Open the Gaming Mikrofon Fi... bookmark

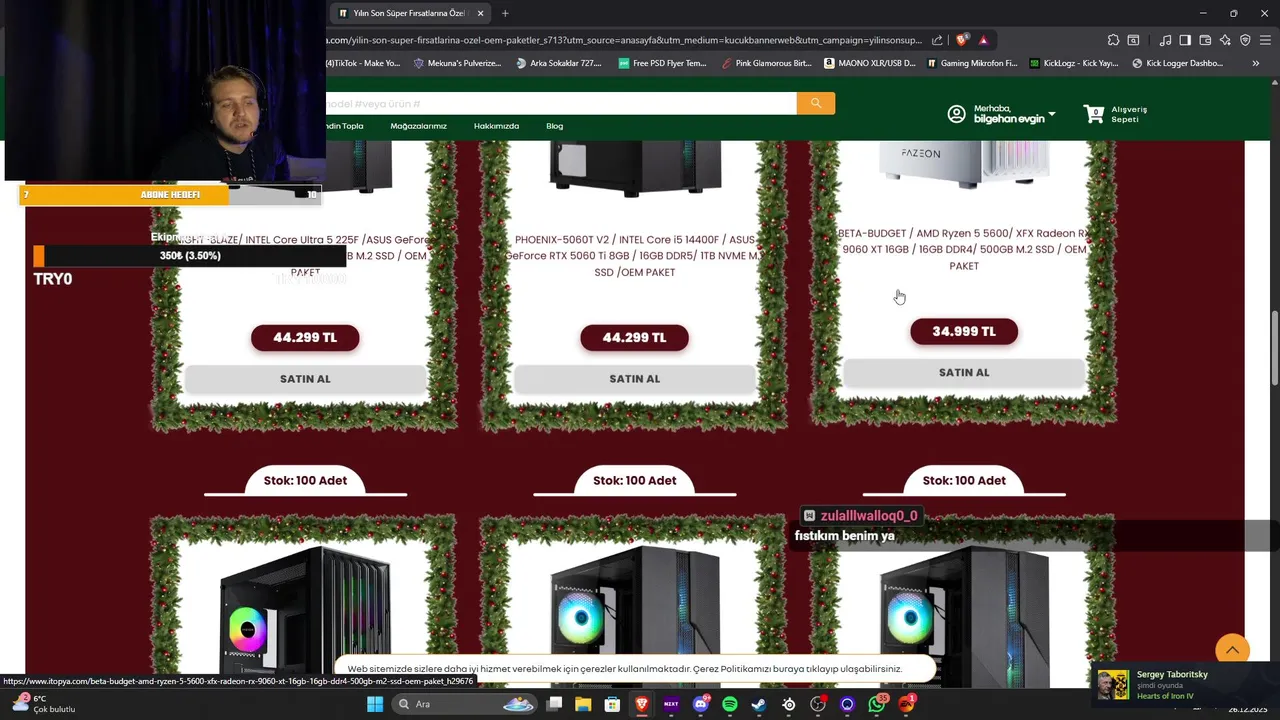click(973, 63)
